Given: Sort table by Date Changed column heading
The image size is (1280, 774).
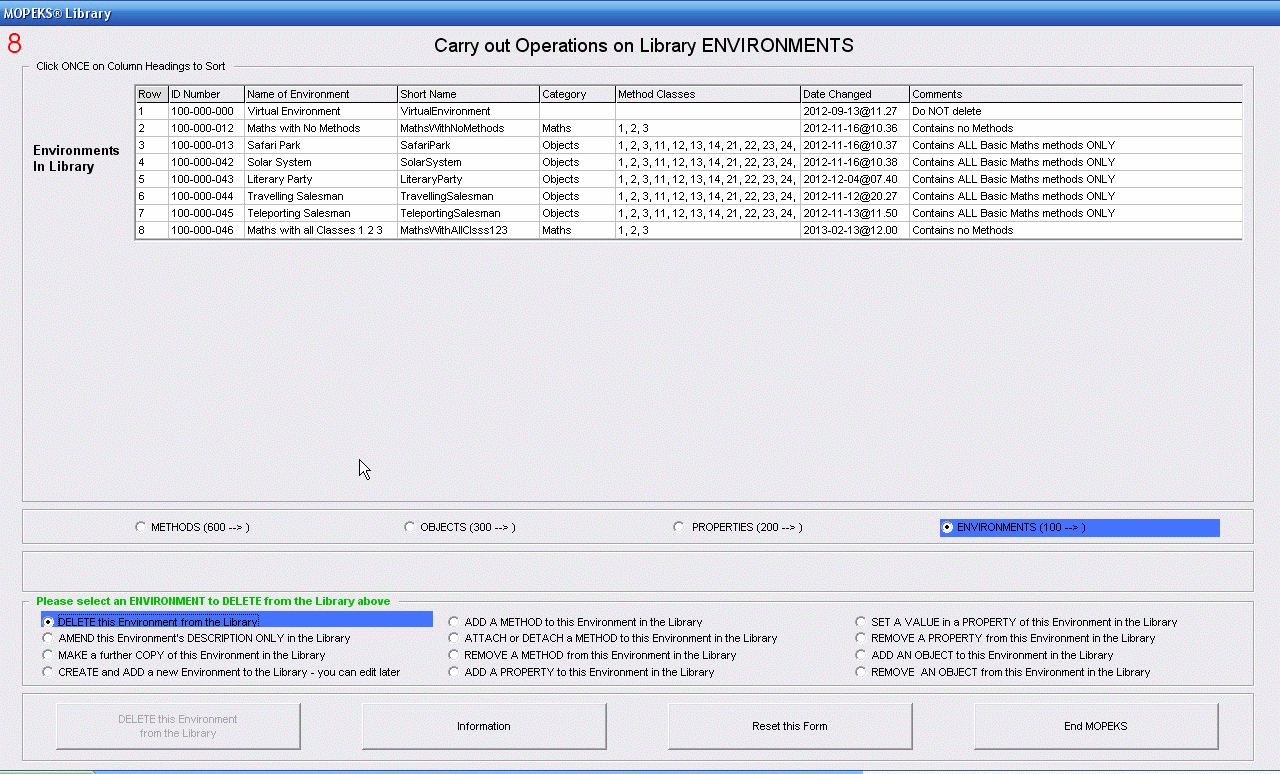Looking at the screenshot, I should pyautogui.click(x=855, y=94).
